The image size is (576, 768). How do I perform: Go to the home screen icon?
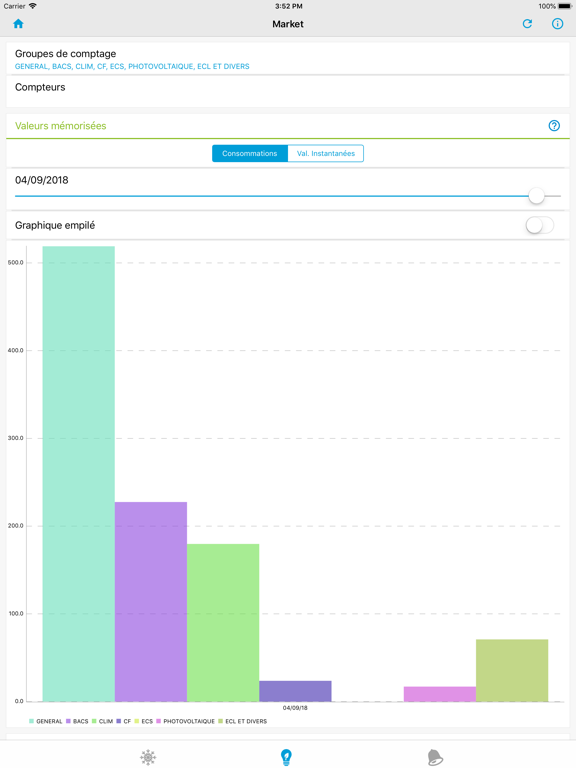coord(19,24)
